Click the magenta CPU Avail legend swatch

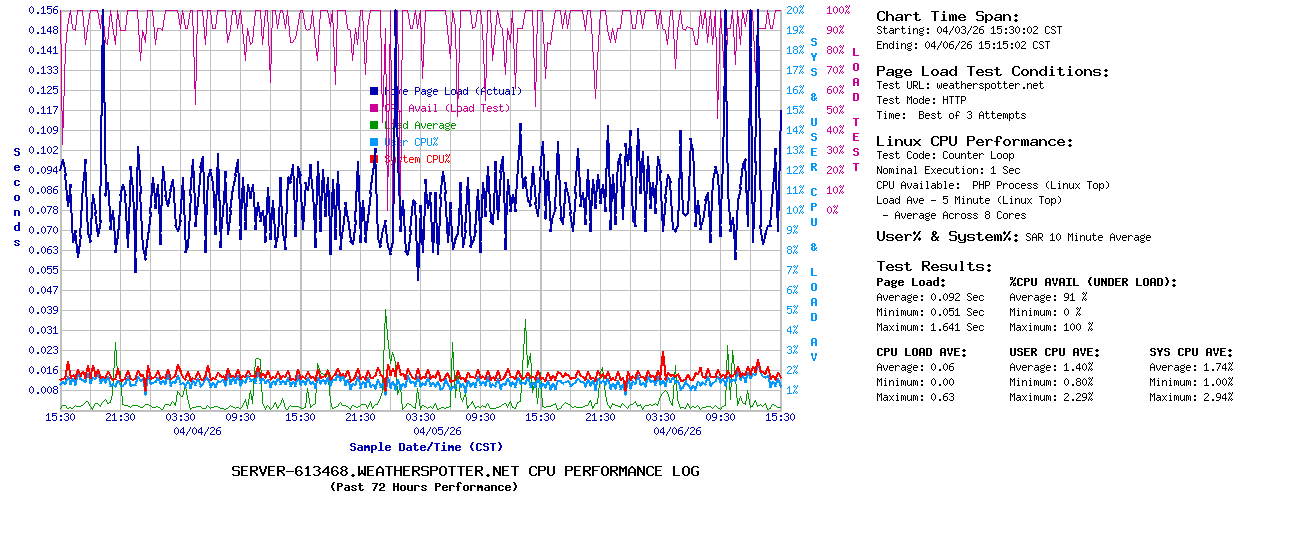click(374, 108)
